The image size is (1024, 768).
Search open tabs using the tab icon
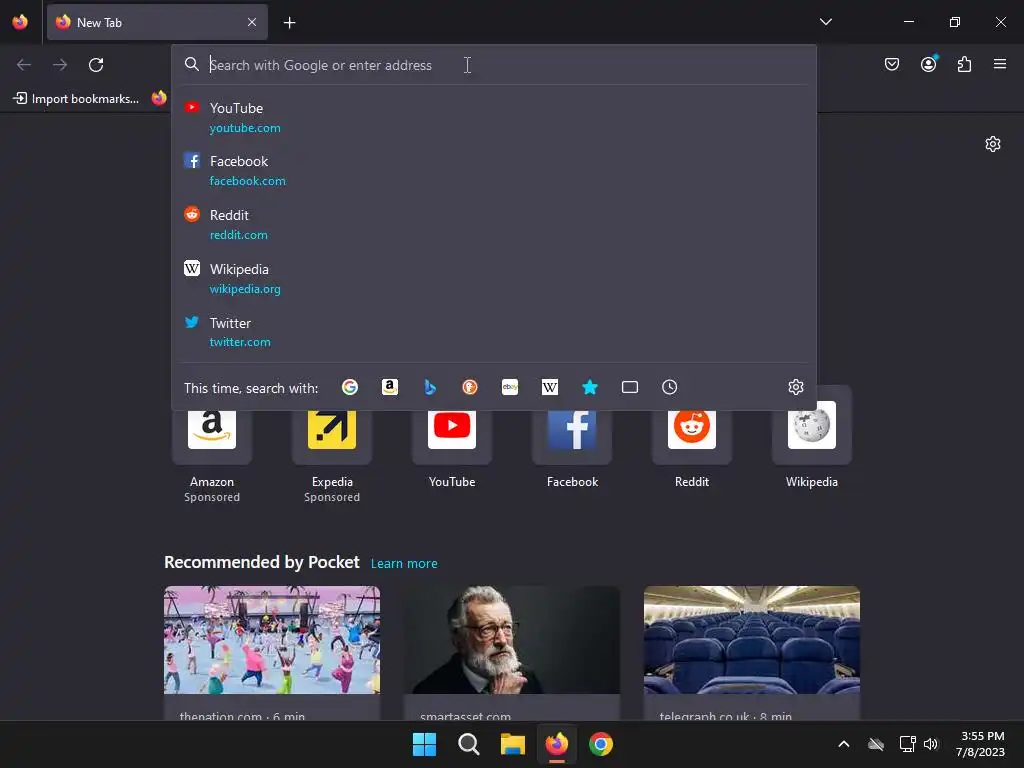tap(630, 387)
